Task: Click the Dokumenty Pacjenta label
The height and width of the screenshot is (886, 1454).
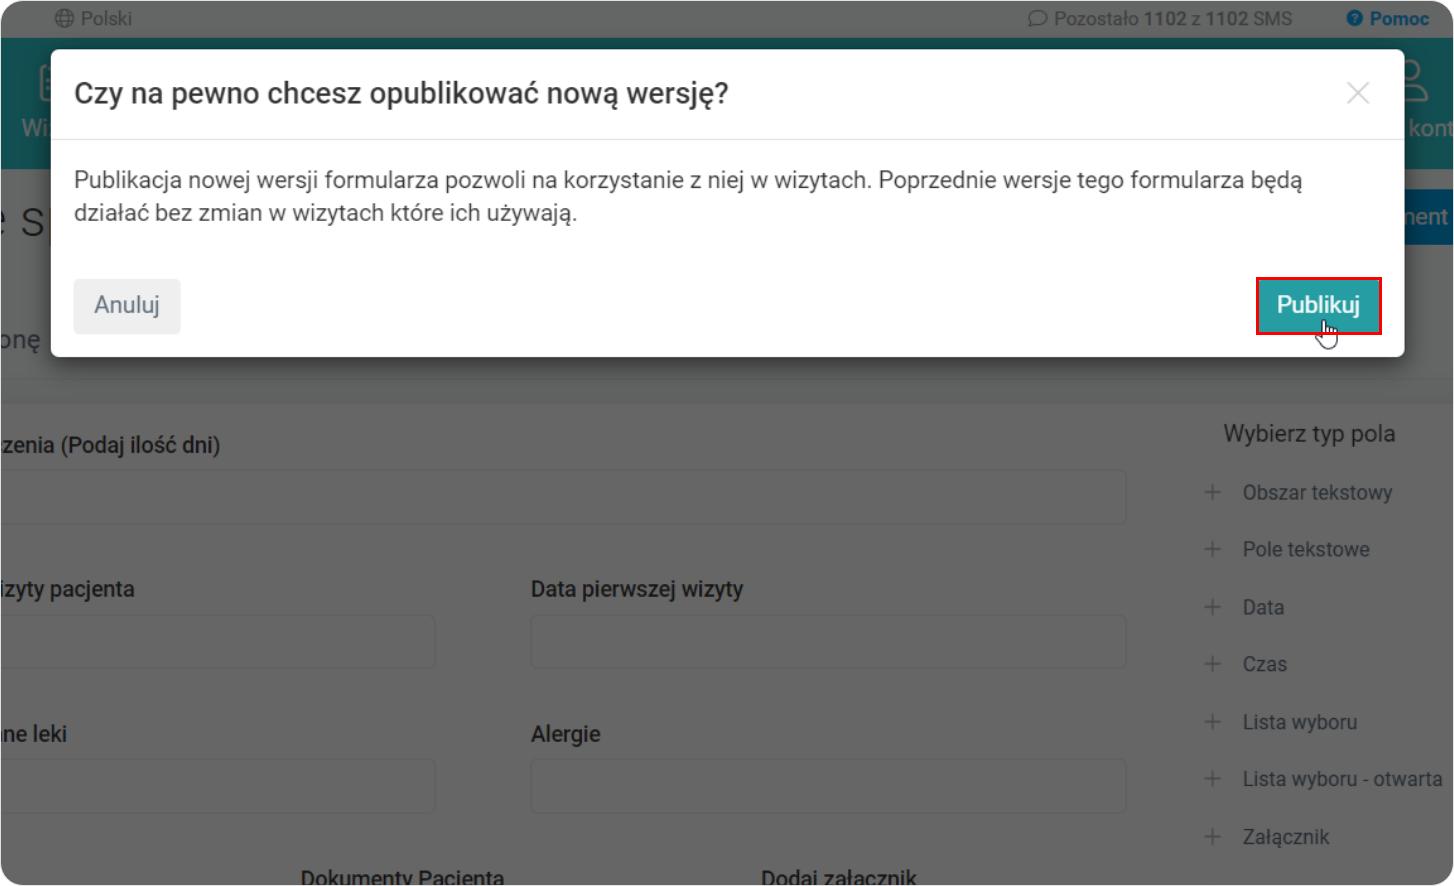Action: (x=402, y=876)
